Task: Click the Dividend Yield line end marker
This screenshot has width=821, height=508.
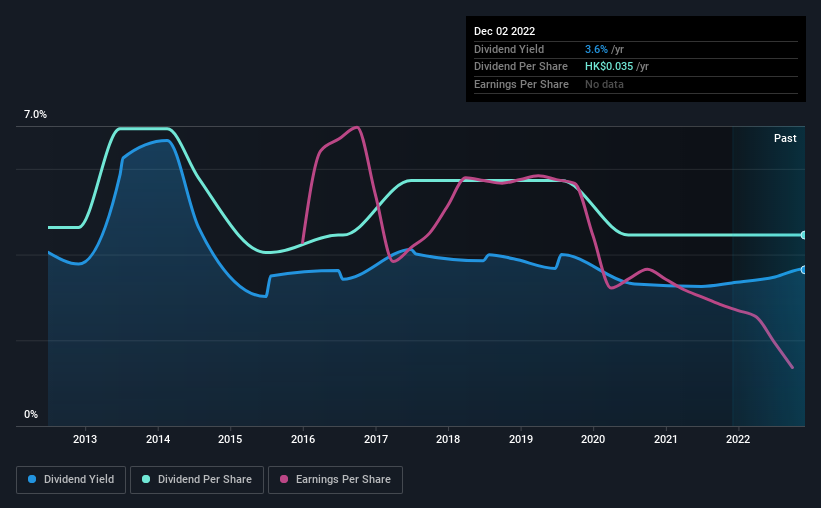Action: click(803, 270)
